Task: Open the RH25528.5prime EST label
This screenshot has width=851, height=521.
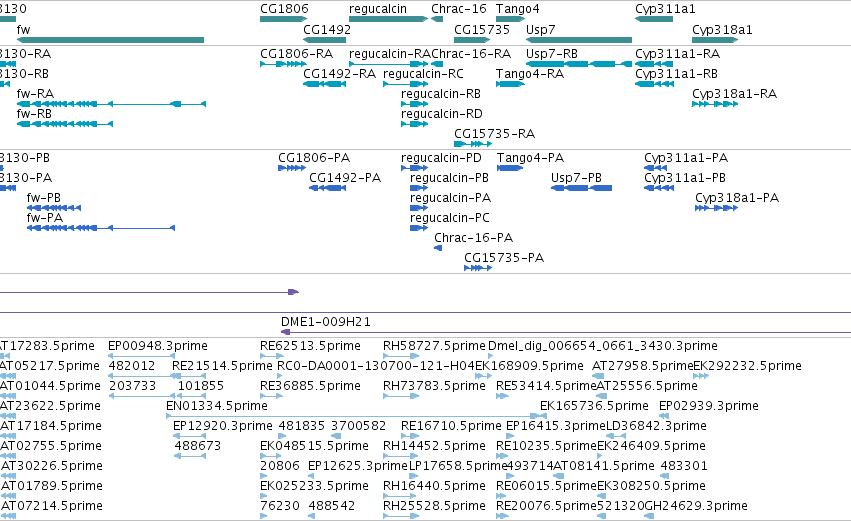Action: (x=434, y=506)
